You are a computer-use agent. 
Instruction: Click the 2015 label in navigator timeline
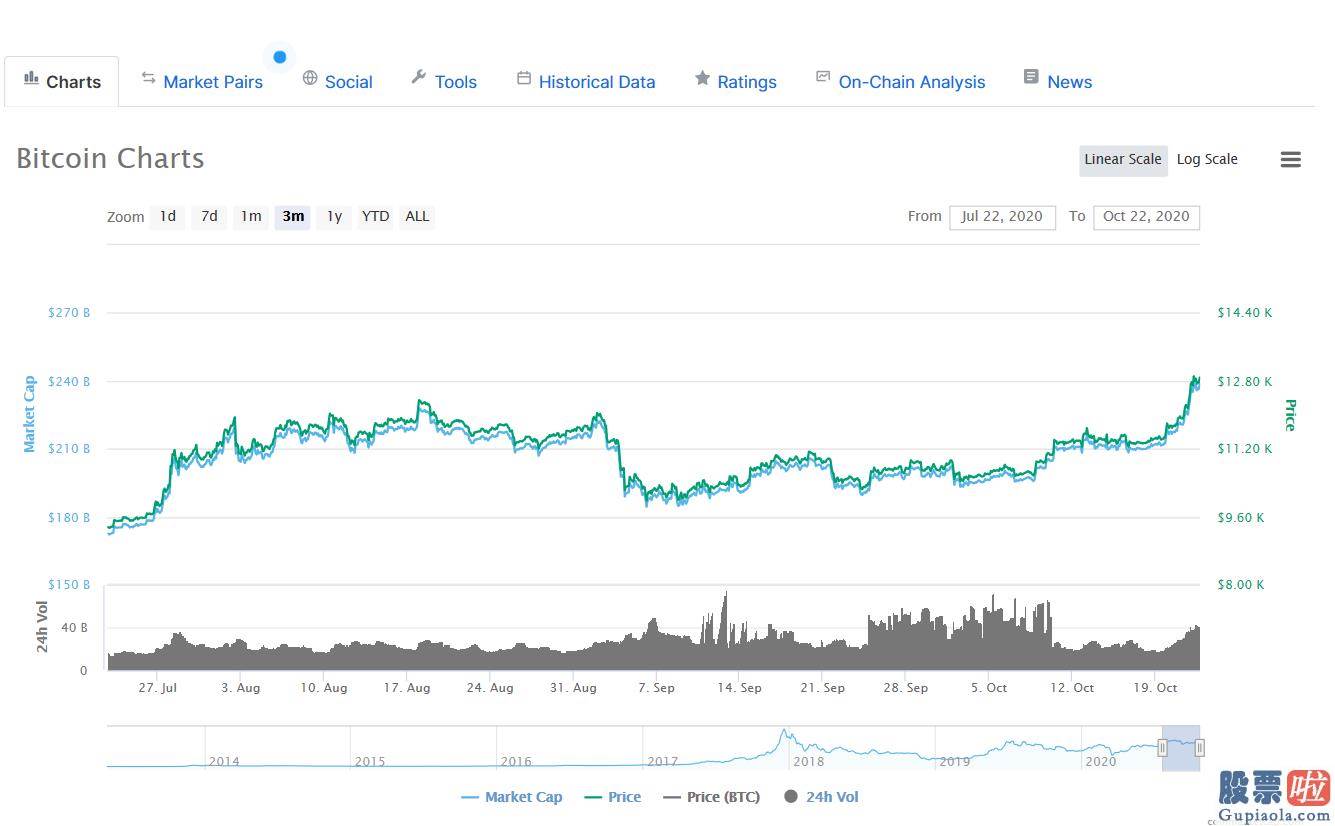point(370,762)
